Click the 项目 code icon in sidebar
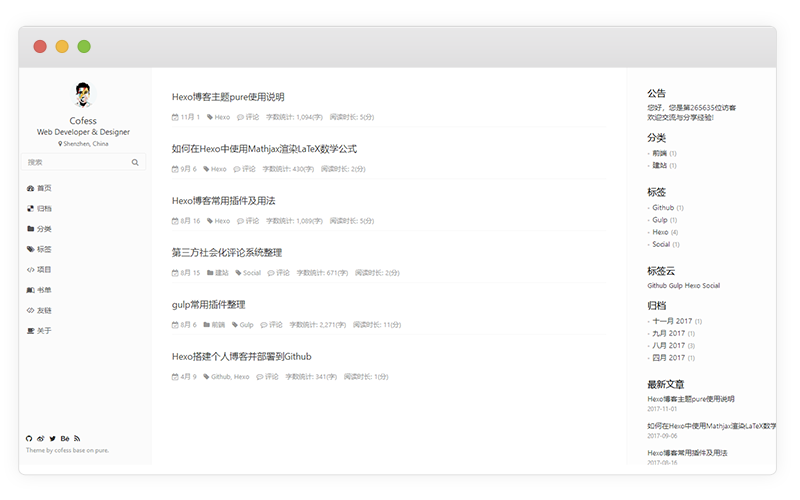The width and height of the screenshot is (800, 500). (x=30, y=270)
